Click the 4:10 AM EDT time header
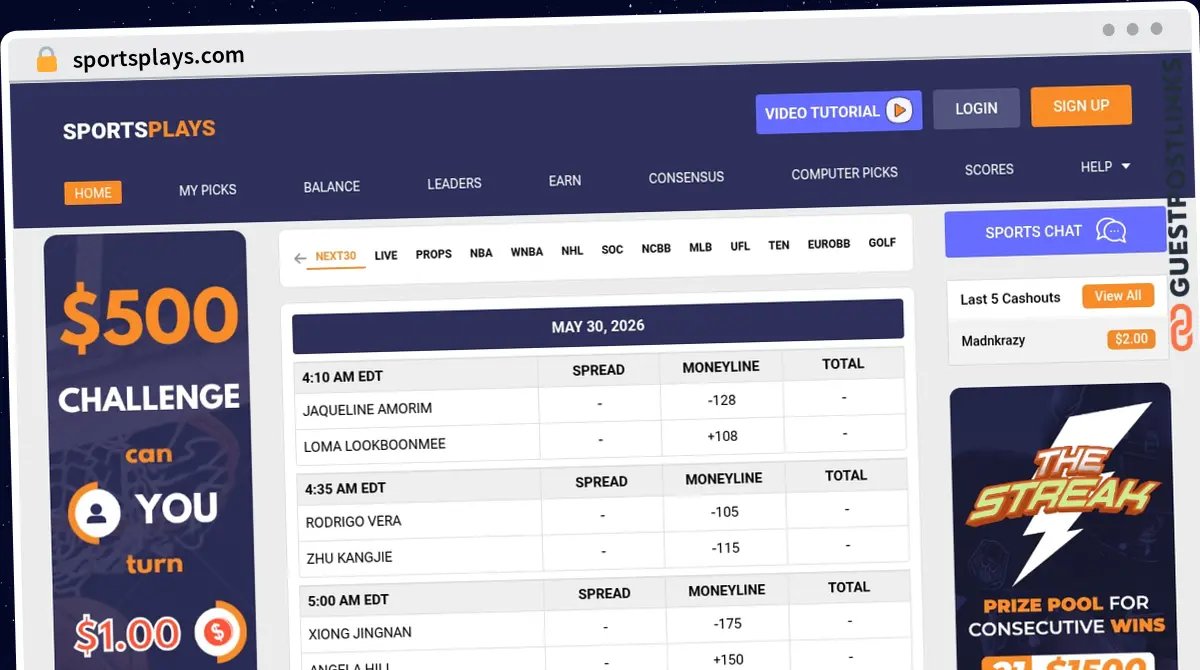Image resolution: width=1200 pixels, height=670 pixels. coord(343,377)
